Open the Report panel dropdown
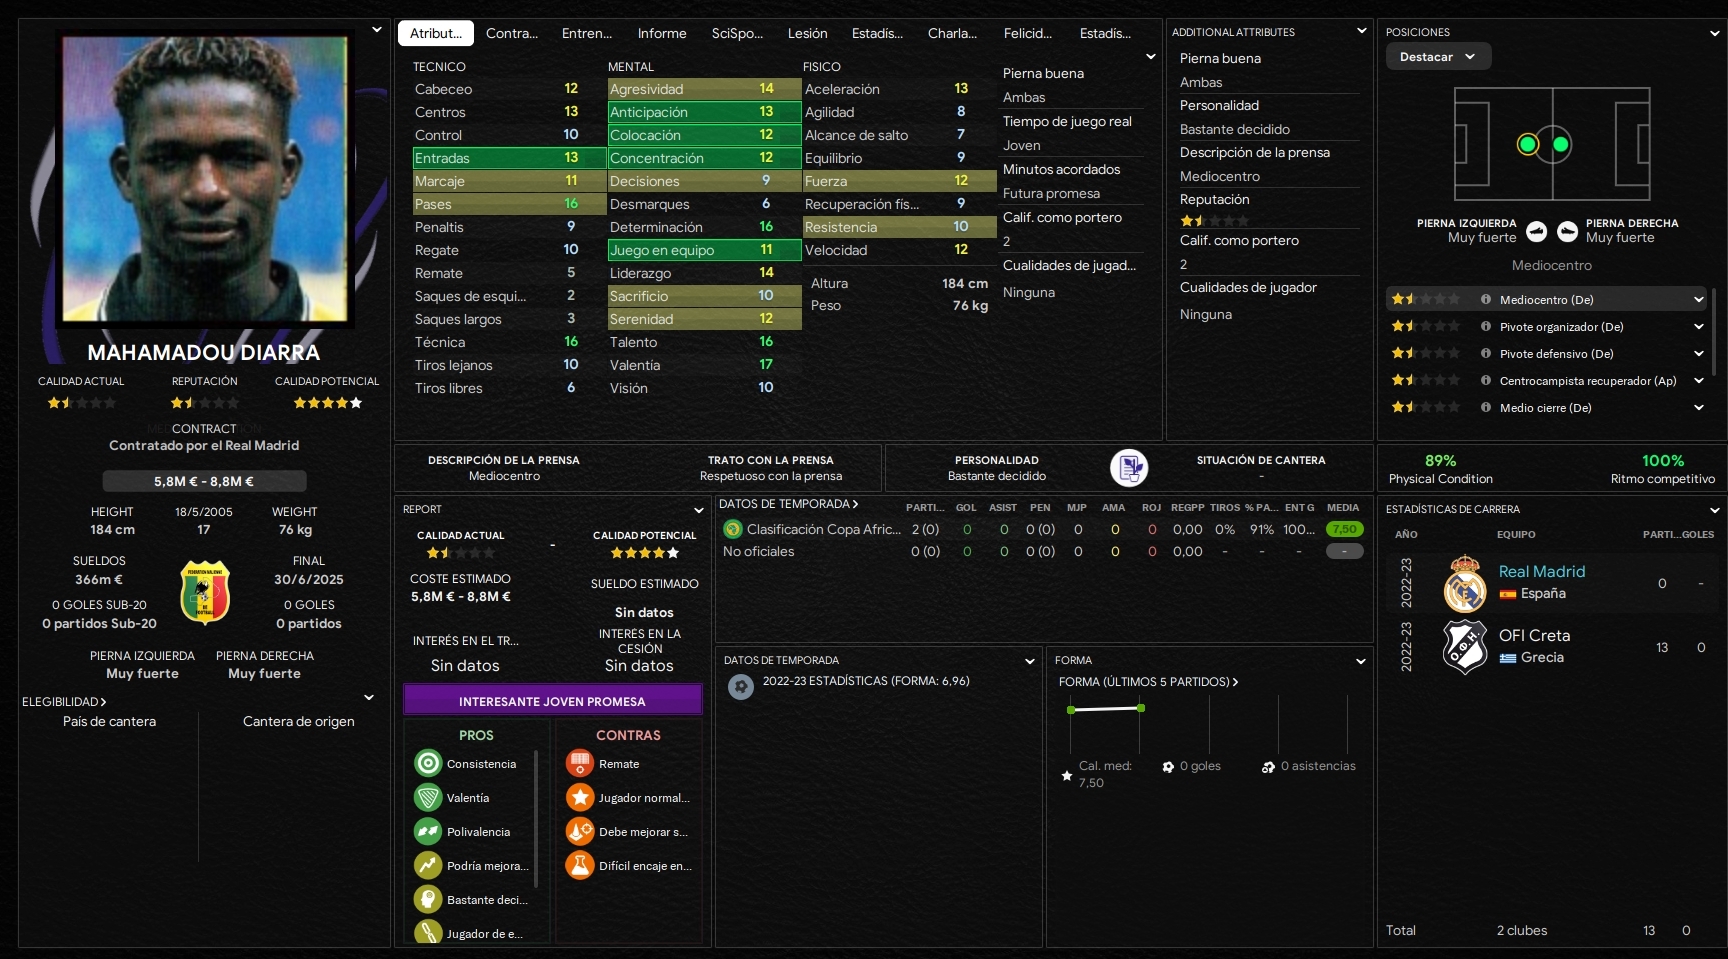This screenshot has width=1728, height=959. [699, 510]
